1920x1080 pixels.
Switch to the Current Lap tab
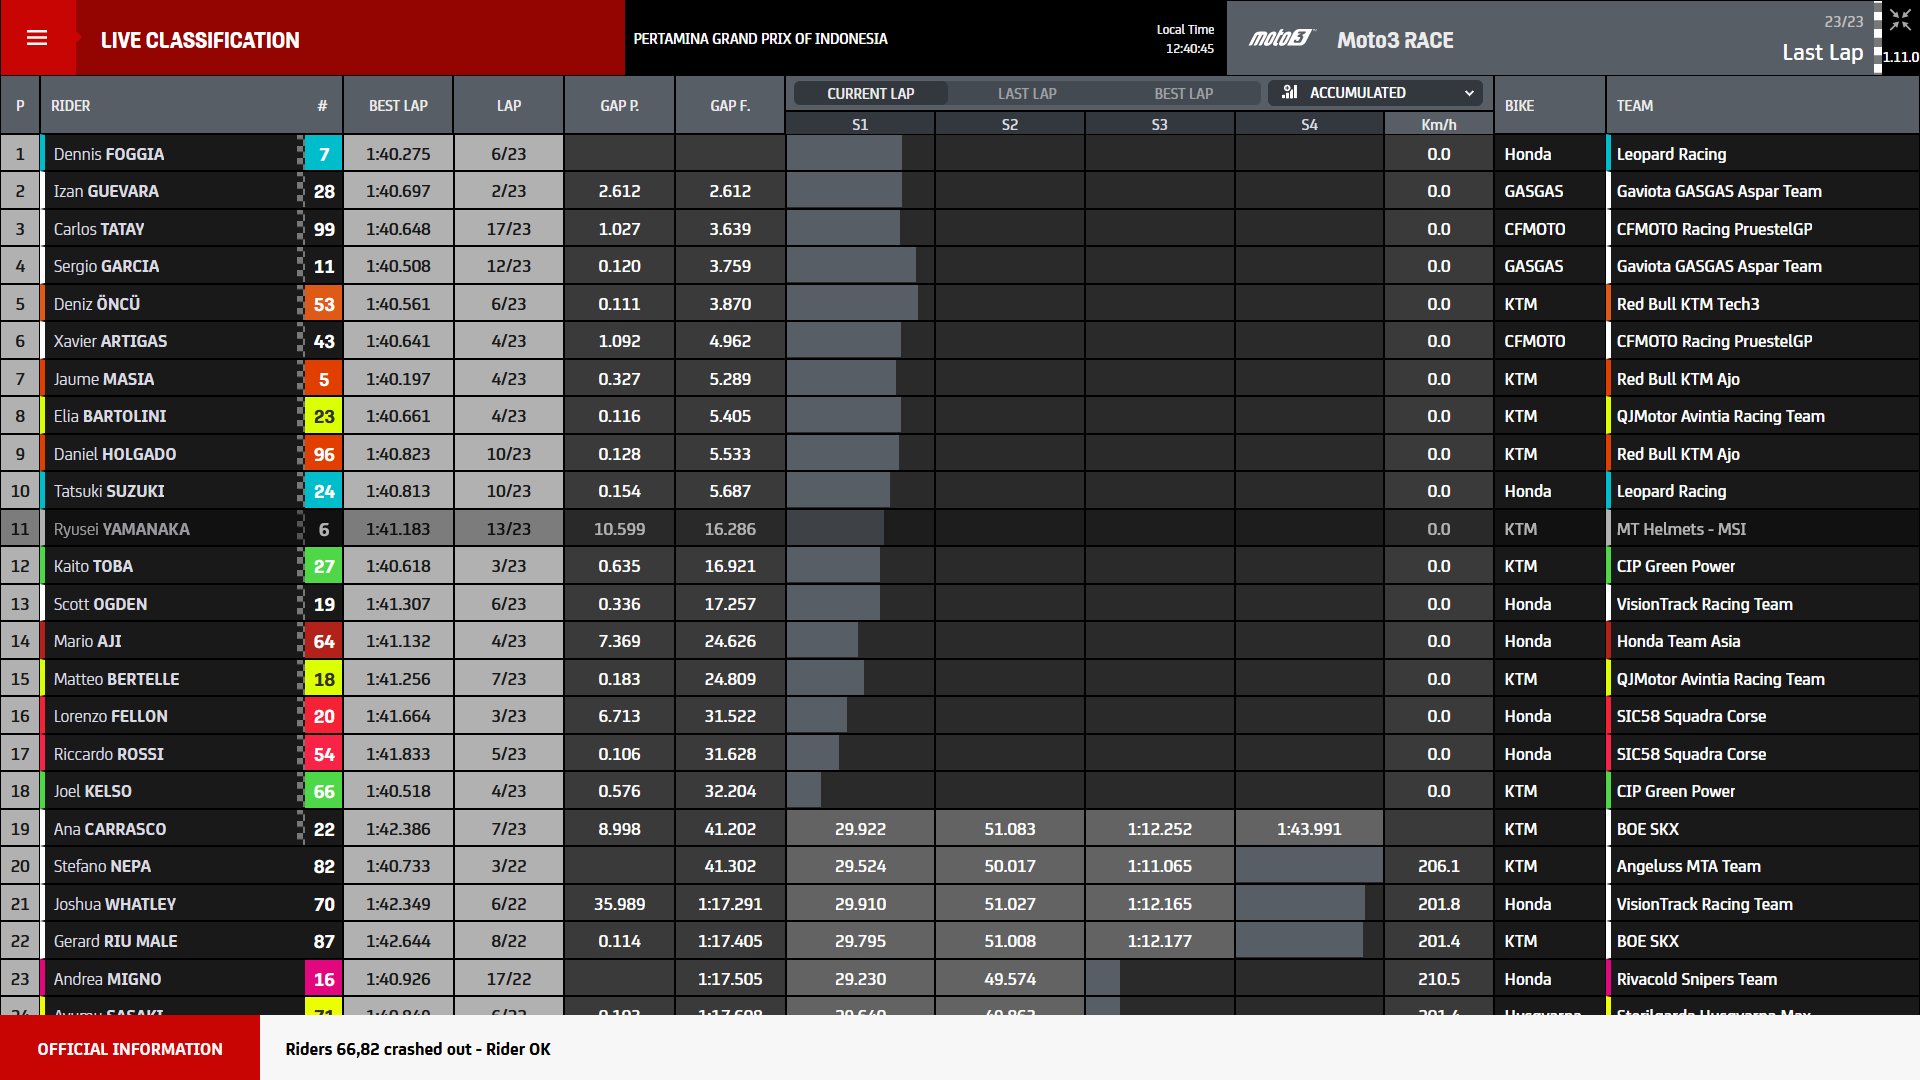click(870, 93)
